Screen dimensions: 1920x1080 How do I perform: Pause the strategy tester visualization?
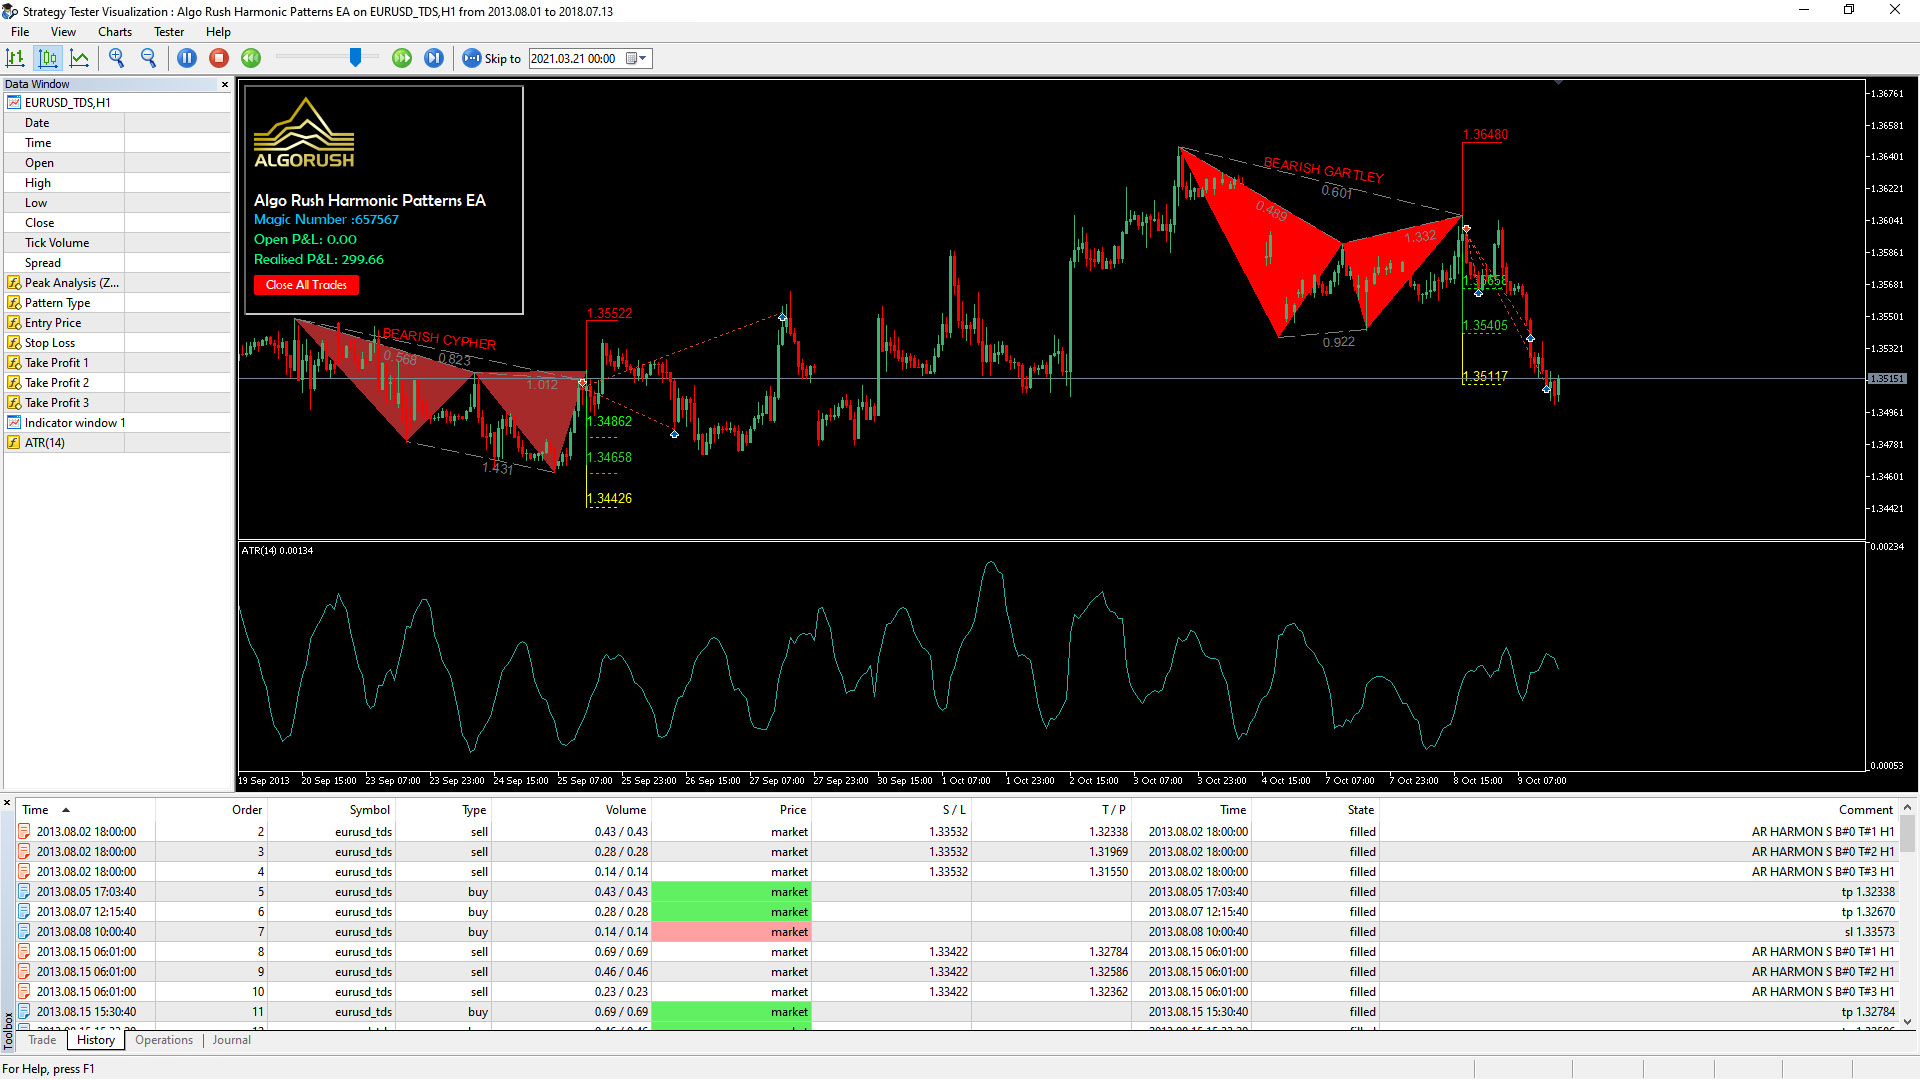point(187,58)
